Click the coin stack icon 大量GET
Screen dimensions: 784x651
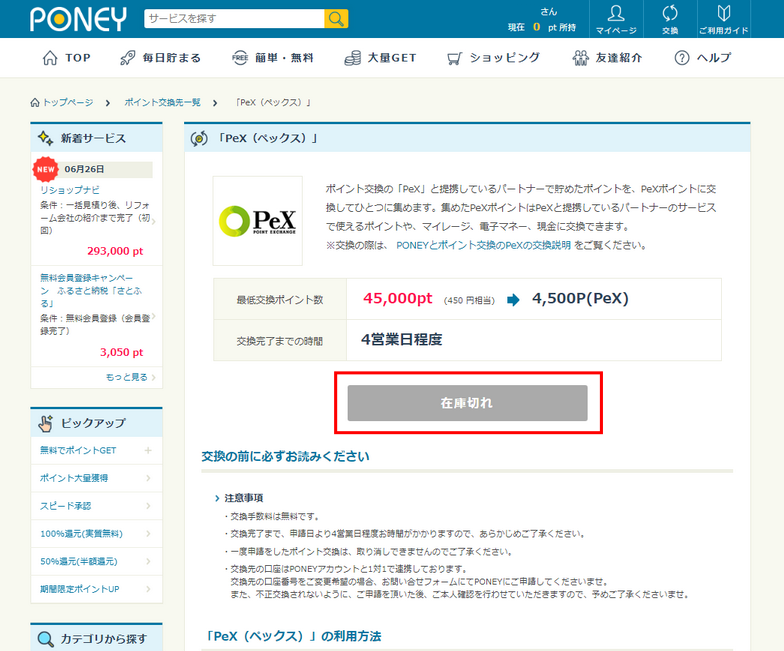(352, 58)
